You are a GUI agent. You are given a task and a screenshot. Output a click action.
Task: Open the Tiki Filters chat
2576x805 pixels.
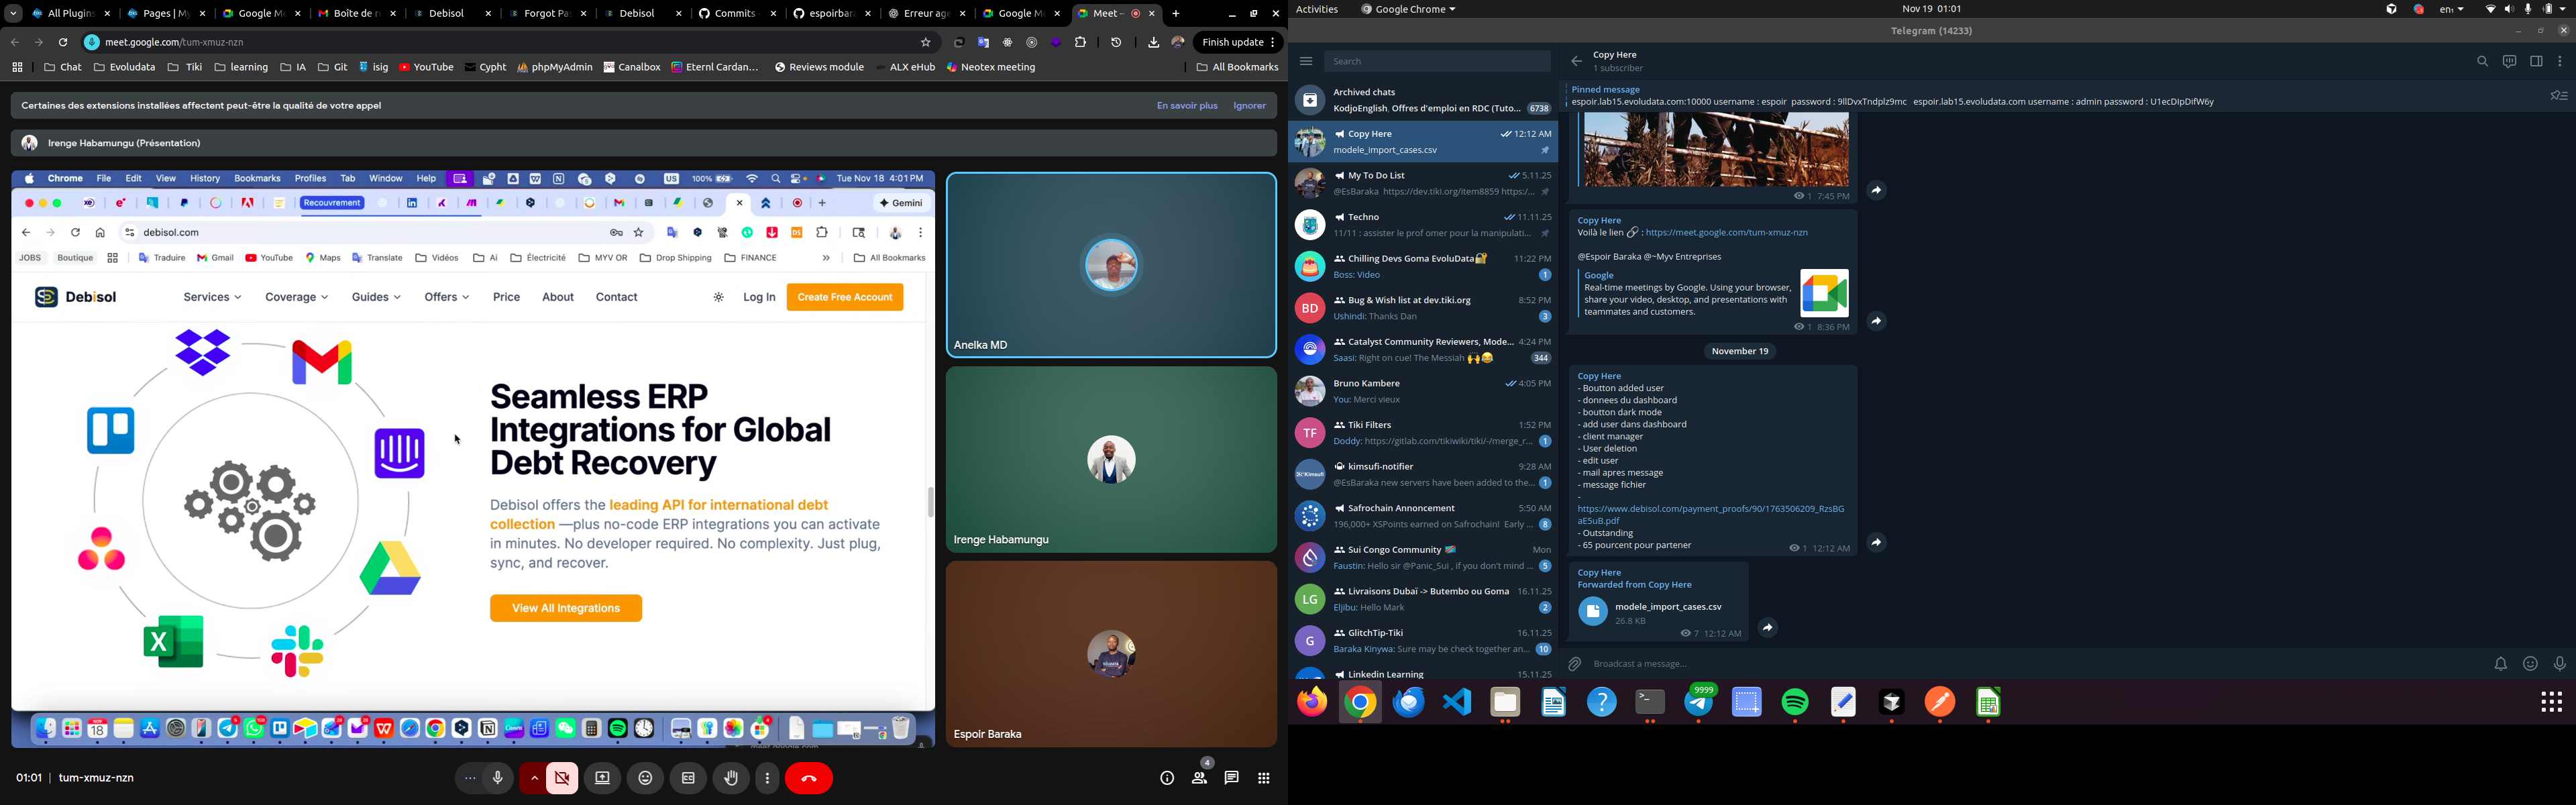(1422, 433)
